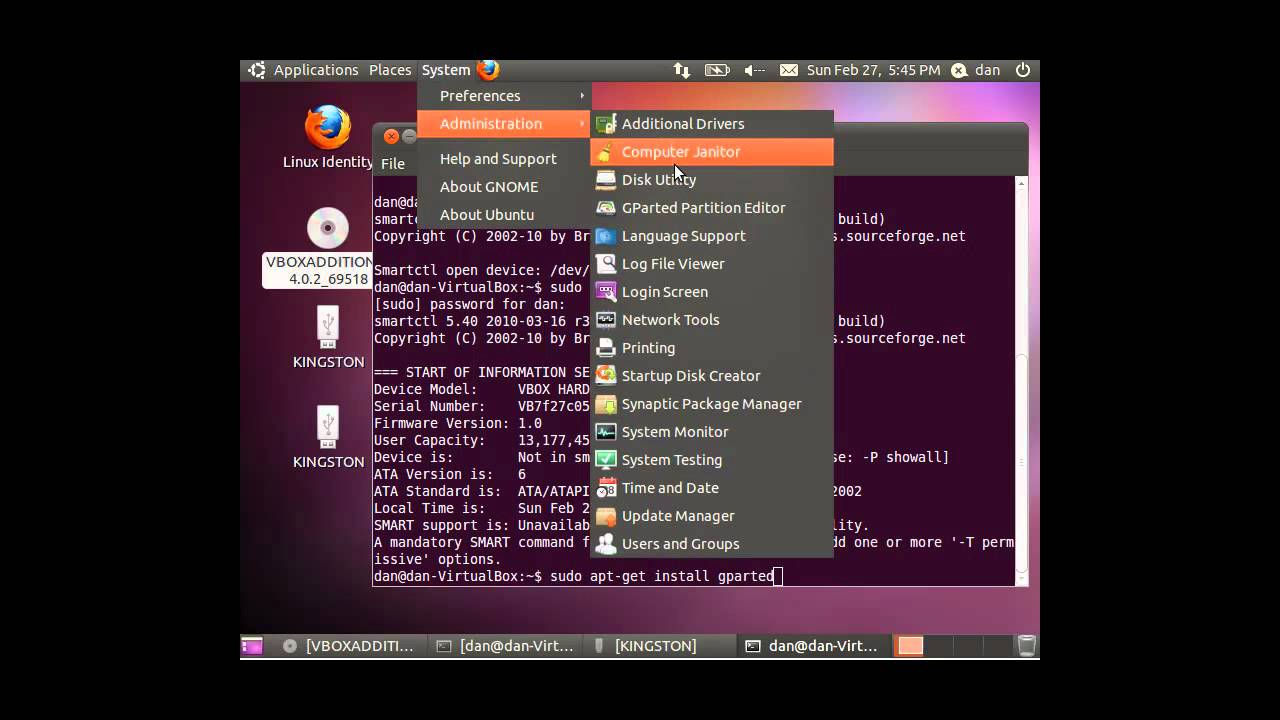
Task: Click the power shutdown icon
Action: [x=1022, y=70]
